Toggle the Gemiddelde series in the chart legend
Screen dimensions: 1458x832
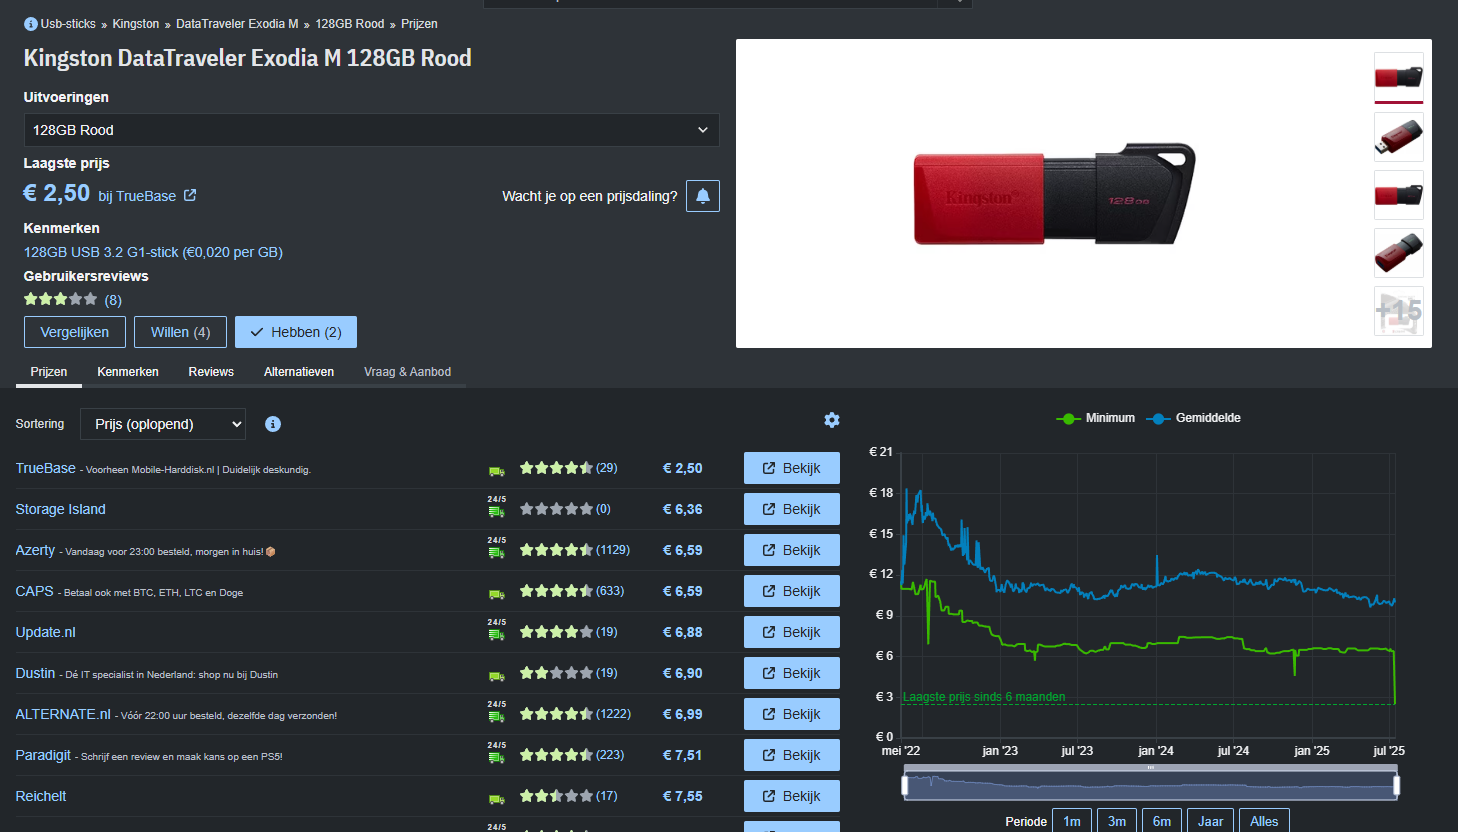(1194, 418)
